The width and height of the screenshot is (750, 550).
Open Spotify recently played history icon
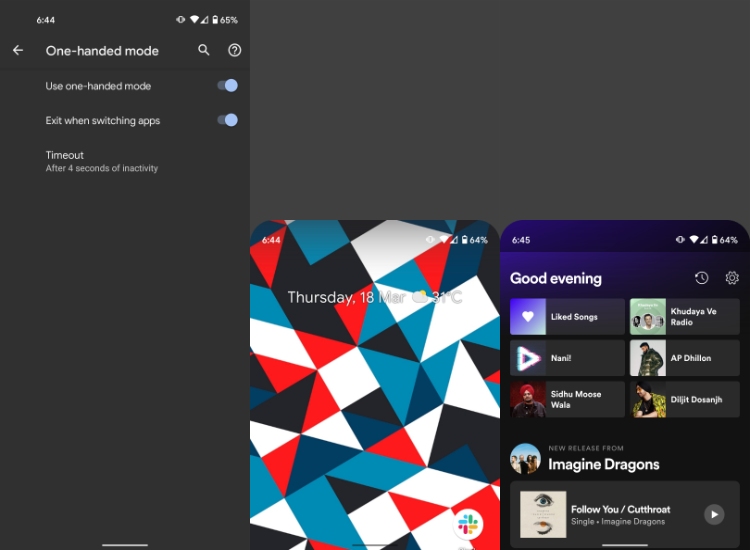click(x=702, y=278)
